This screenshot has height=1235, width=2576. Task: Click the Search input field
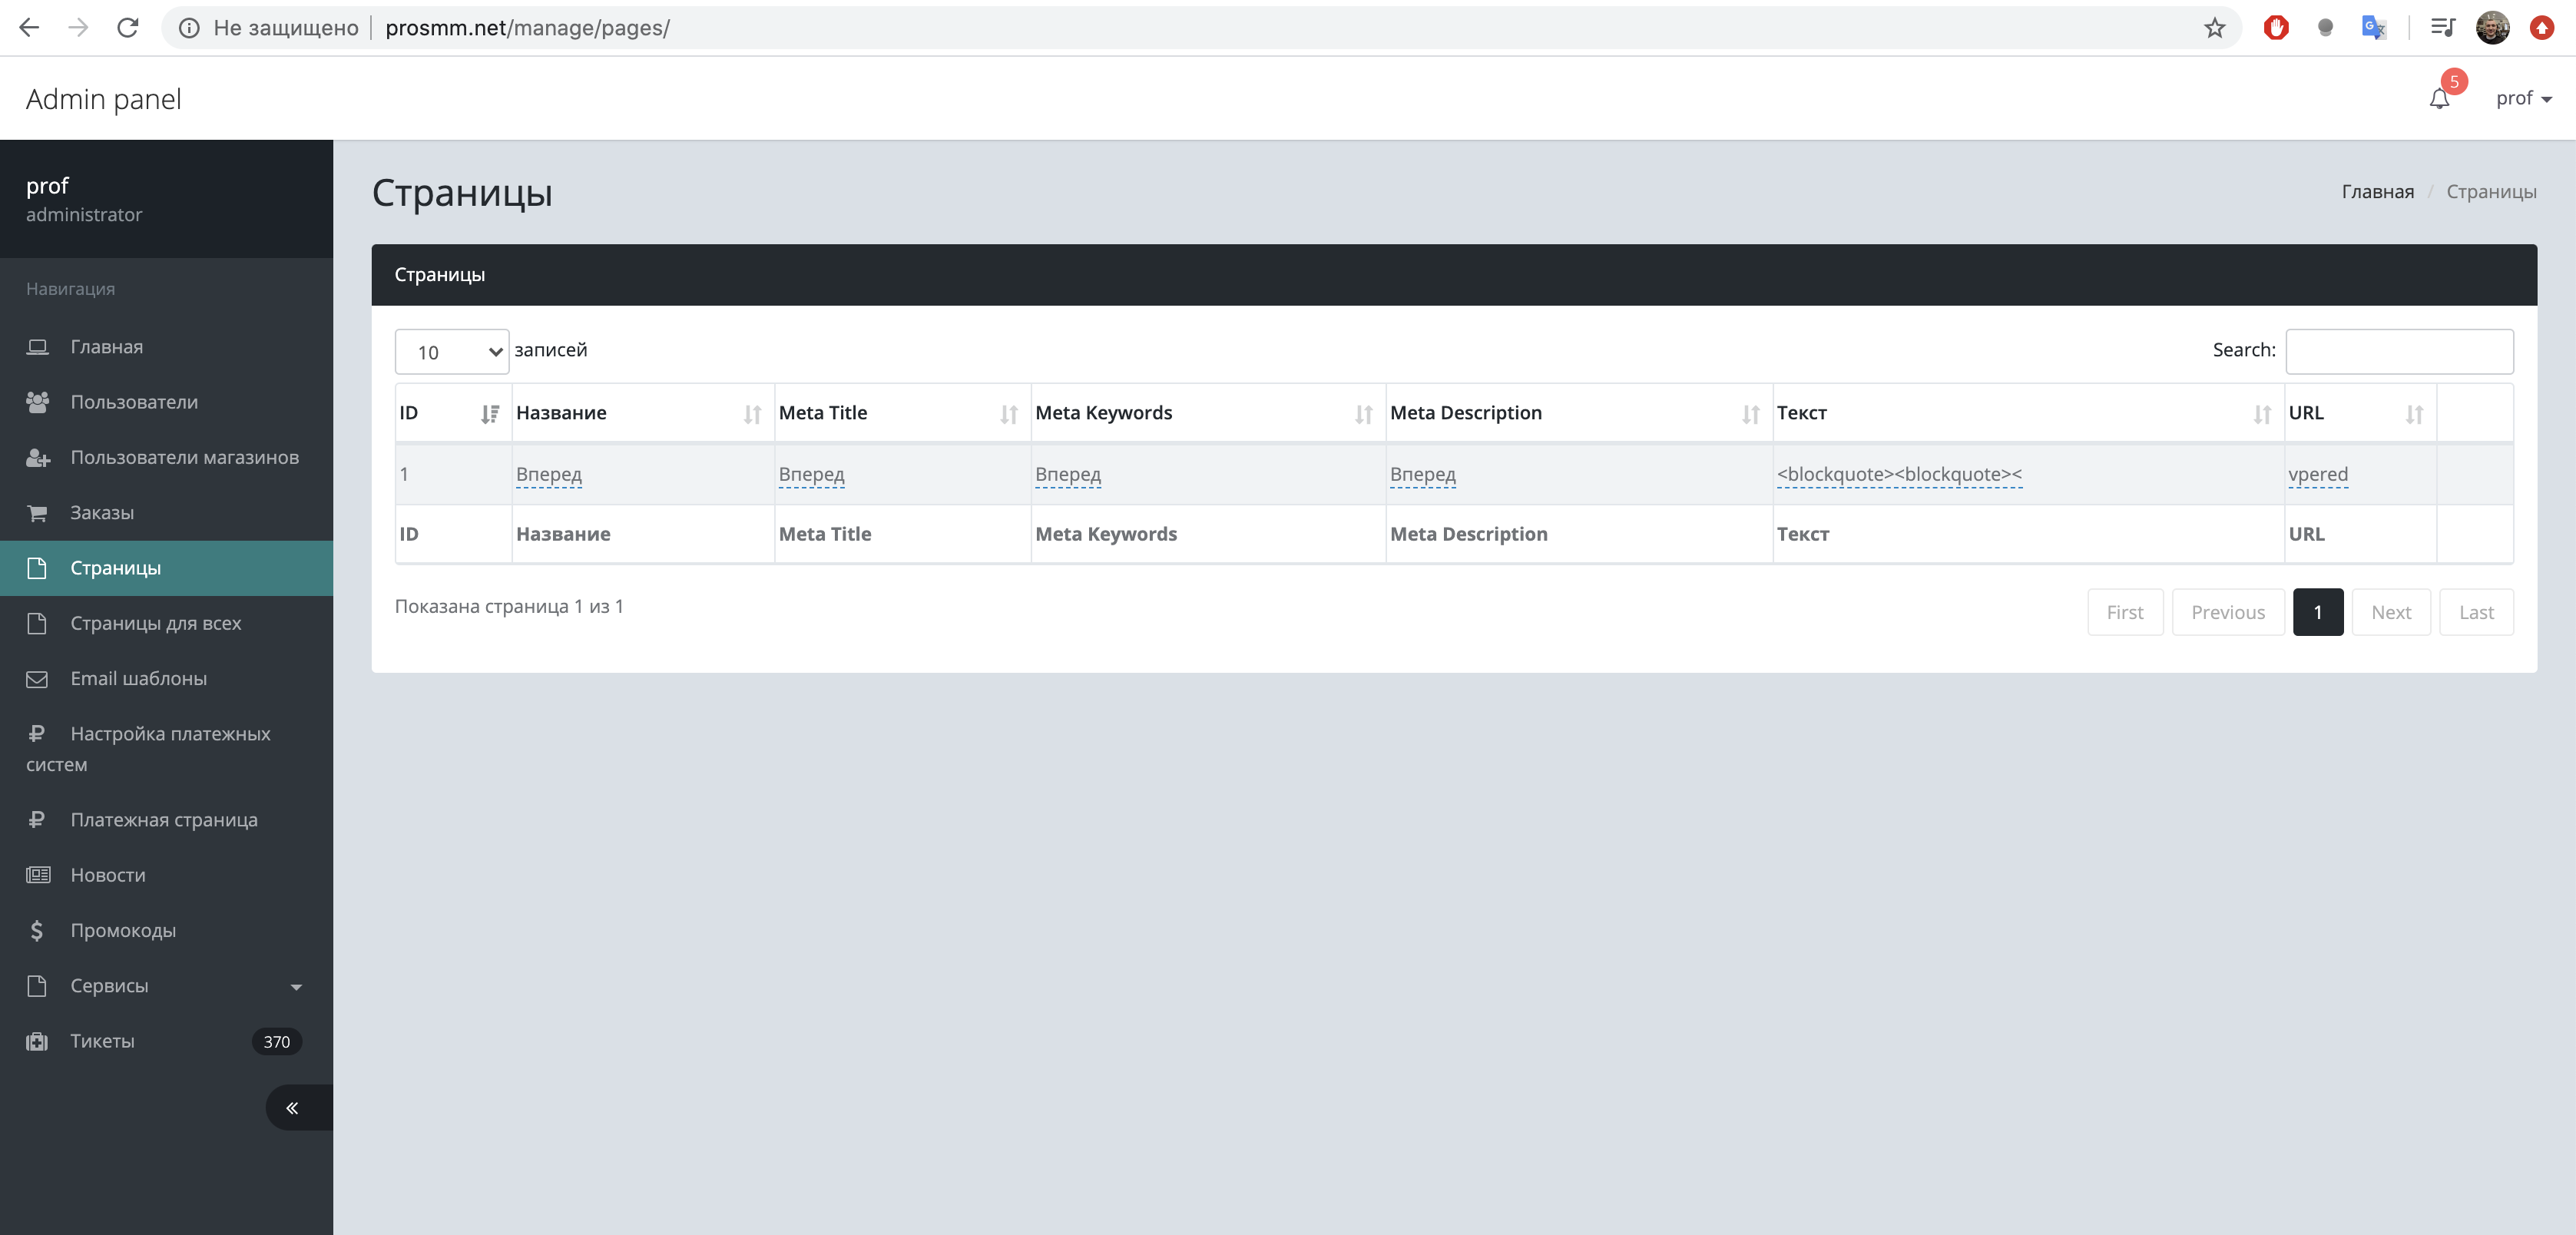2398,351
